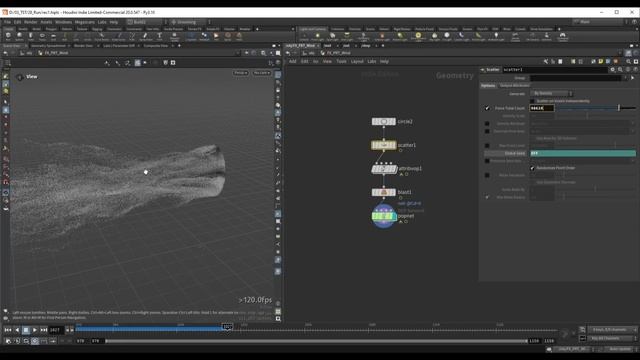Open the No cam camera dropdown
This screenshot has height=360, width=640.
point(261,73)
